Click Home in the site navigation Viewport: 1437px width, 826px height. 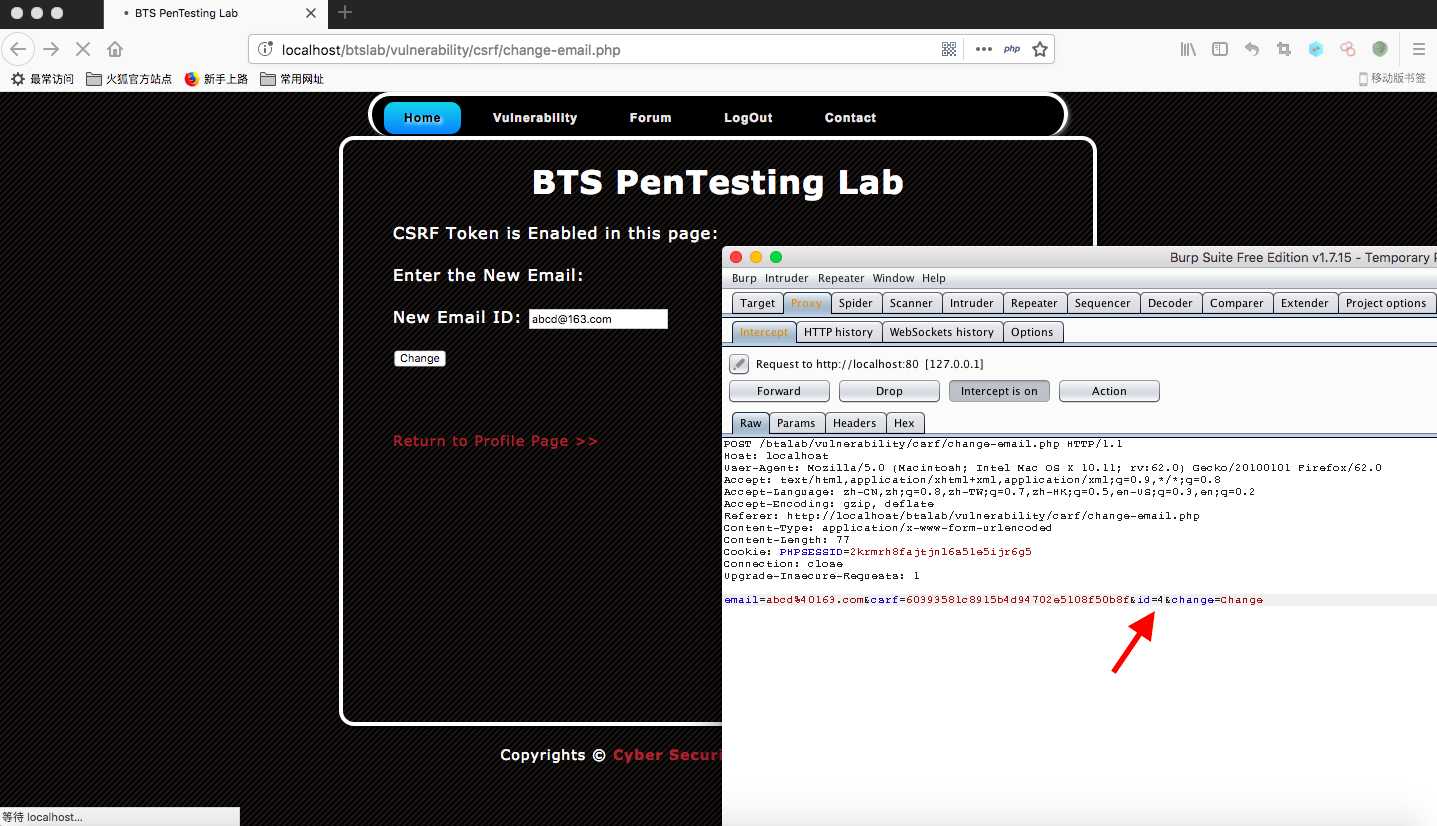pos(422,118)
